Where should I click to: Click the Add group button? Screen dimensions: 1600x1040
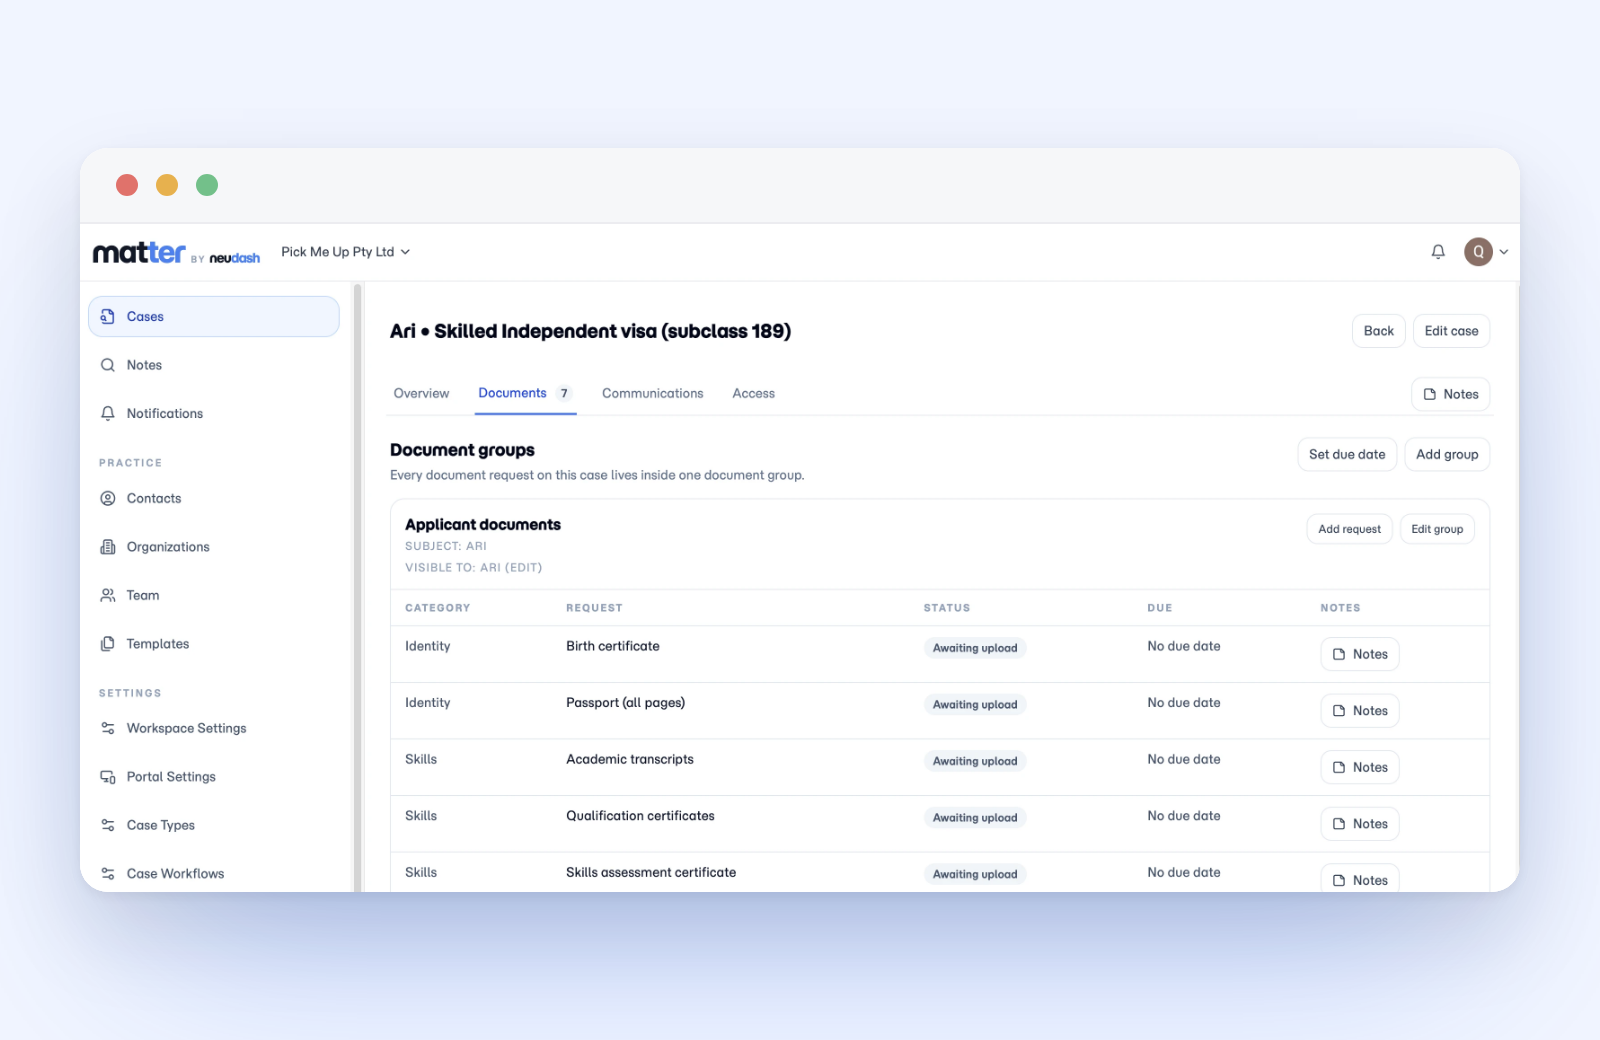coord(1447,454)
